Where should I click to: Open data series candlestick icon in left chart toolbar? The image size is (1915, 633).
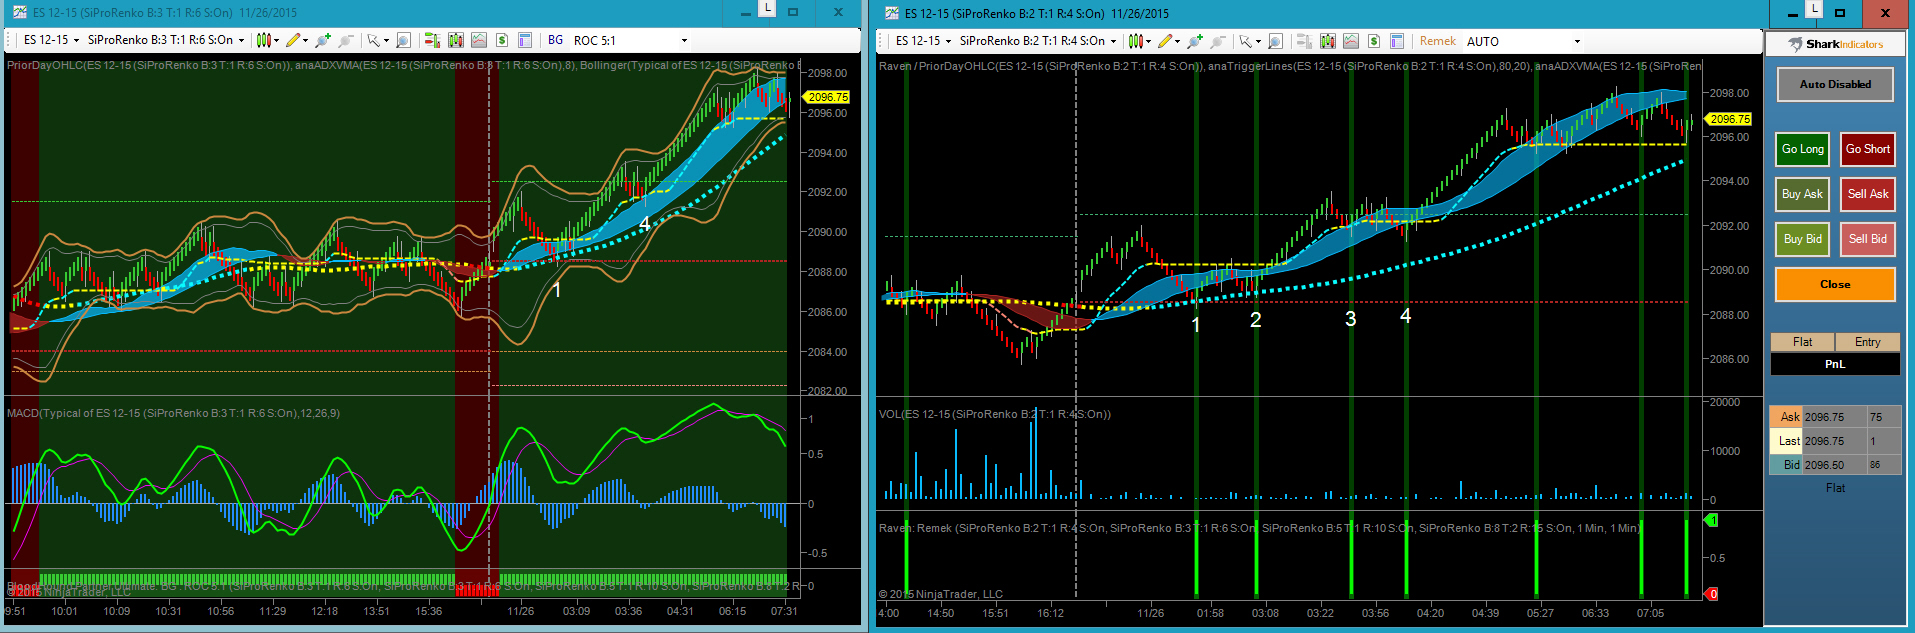point(456,40)
